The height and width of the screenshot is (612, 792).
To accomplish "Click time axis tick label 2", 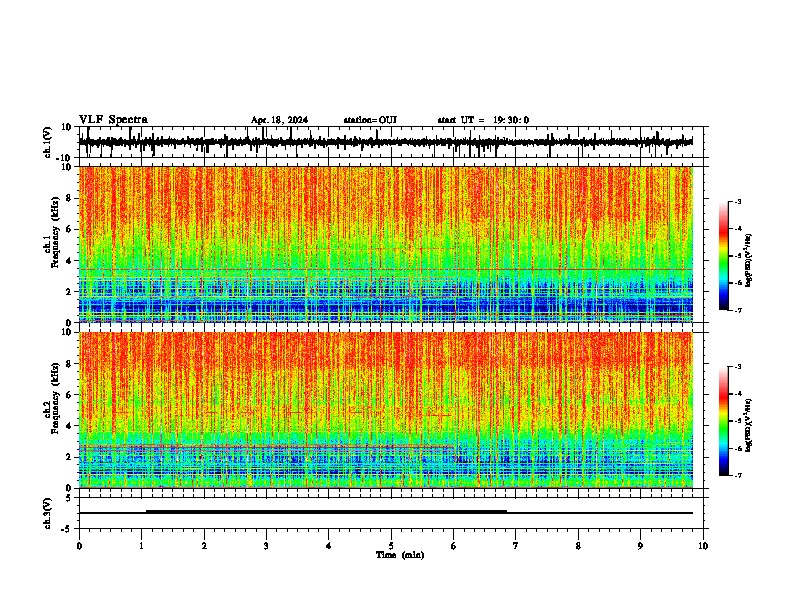I will 204,546.
